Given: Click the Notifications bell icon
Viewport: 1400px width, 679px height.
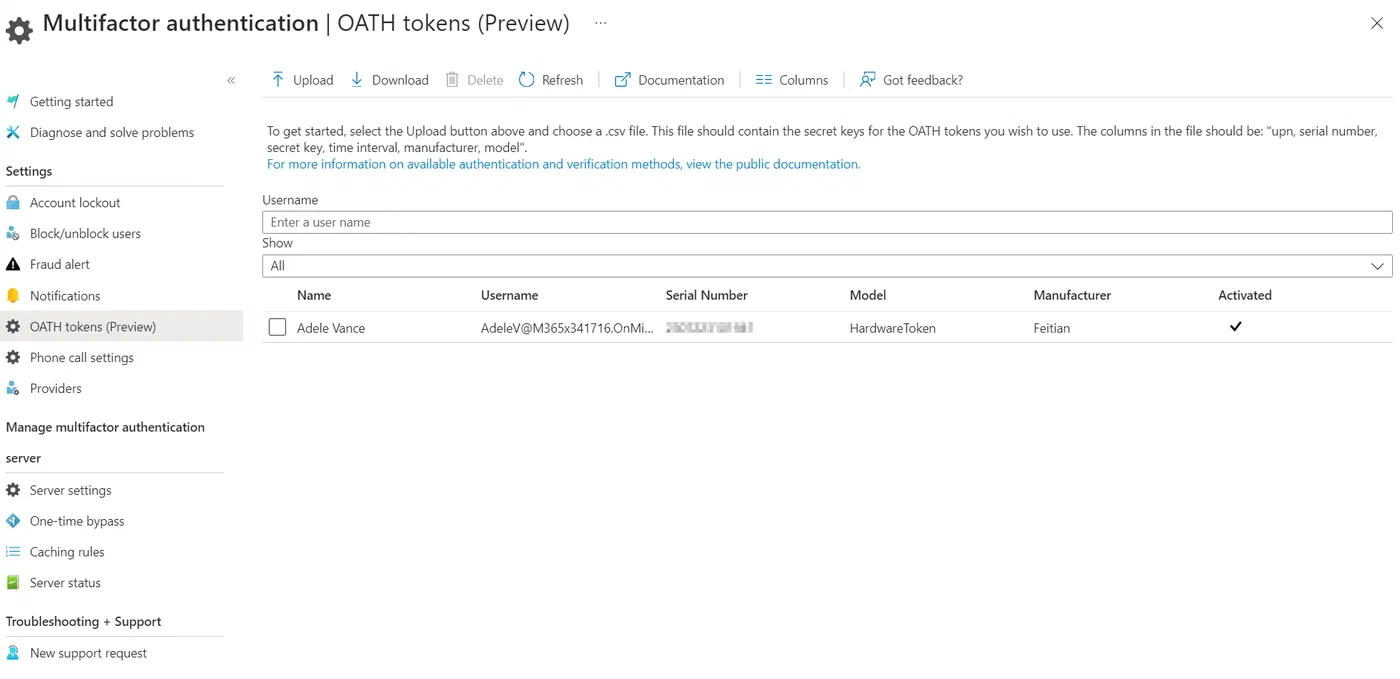Looking at the screenshot, I should pos(13,295).
